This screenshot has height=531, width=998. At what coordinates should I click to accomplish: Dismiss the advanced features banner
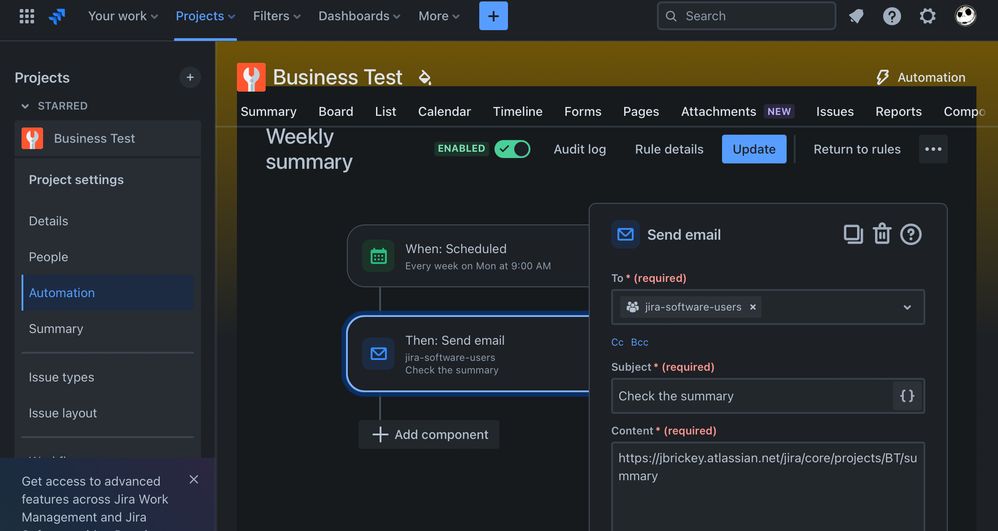[193, 479]
